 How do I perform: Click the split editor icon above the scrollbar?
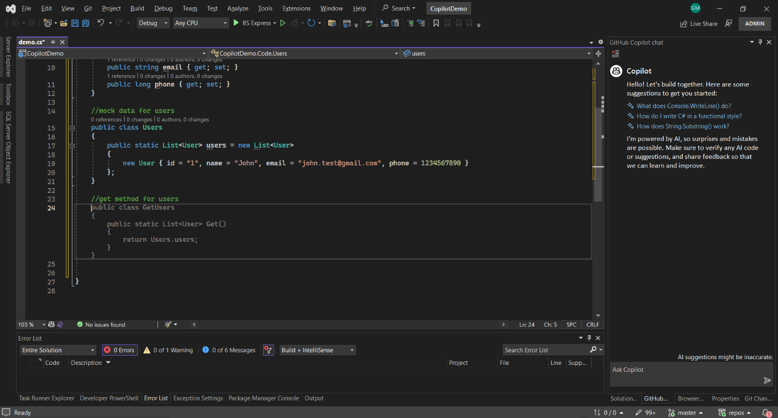[598, 53]
